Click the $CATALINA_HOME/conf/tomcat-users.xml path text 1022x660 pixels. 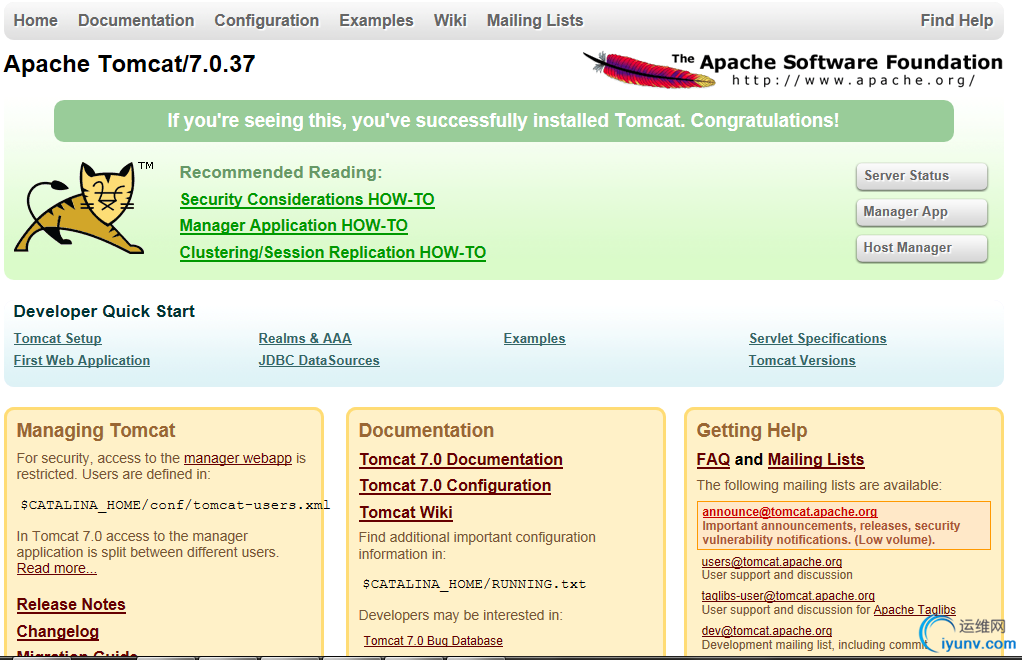[x=175, y=505]
